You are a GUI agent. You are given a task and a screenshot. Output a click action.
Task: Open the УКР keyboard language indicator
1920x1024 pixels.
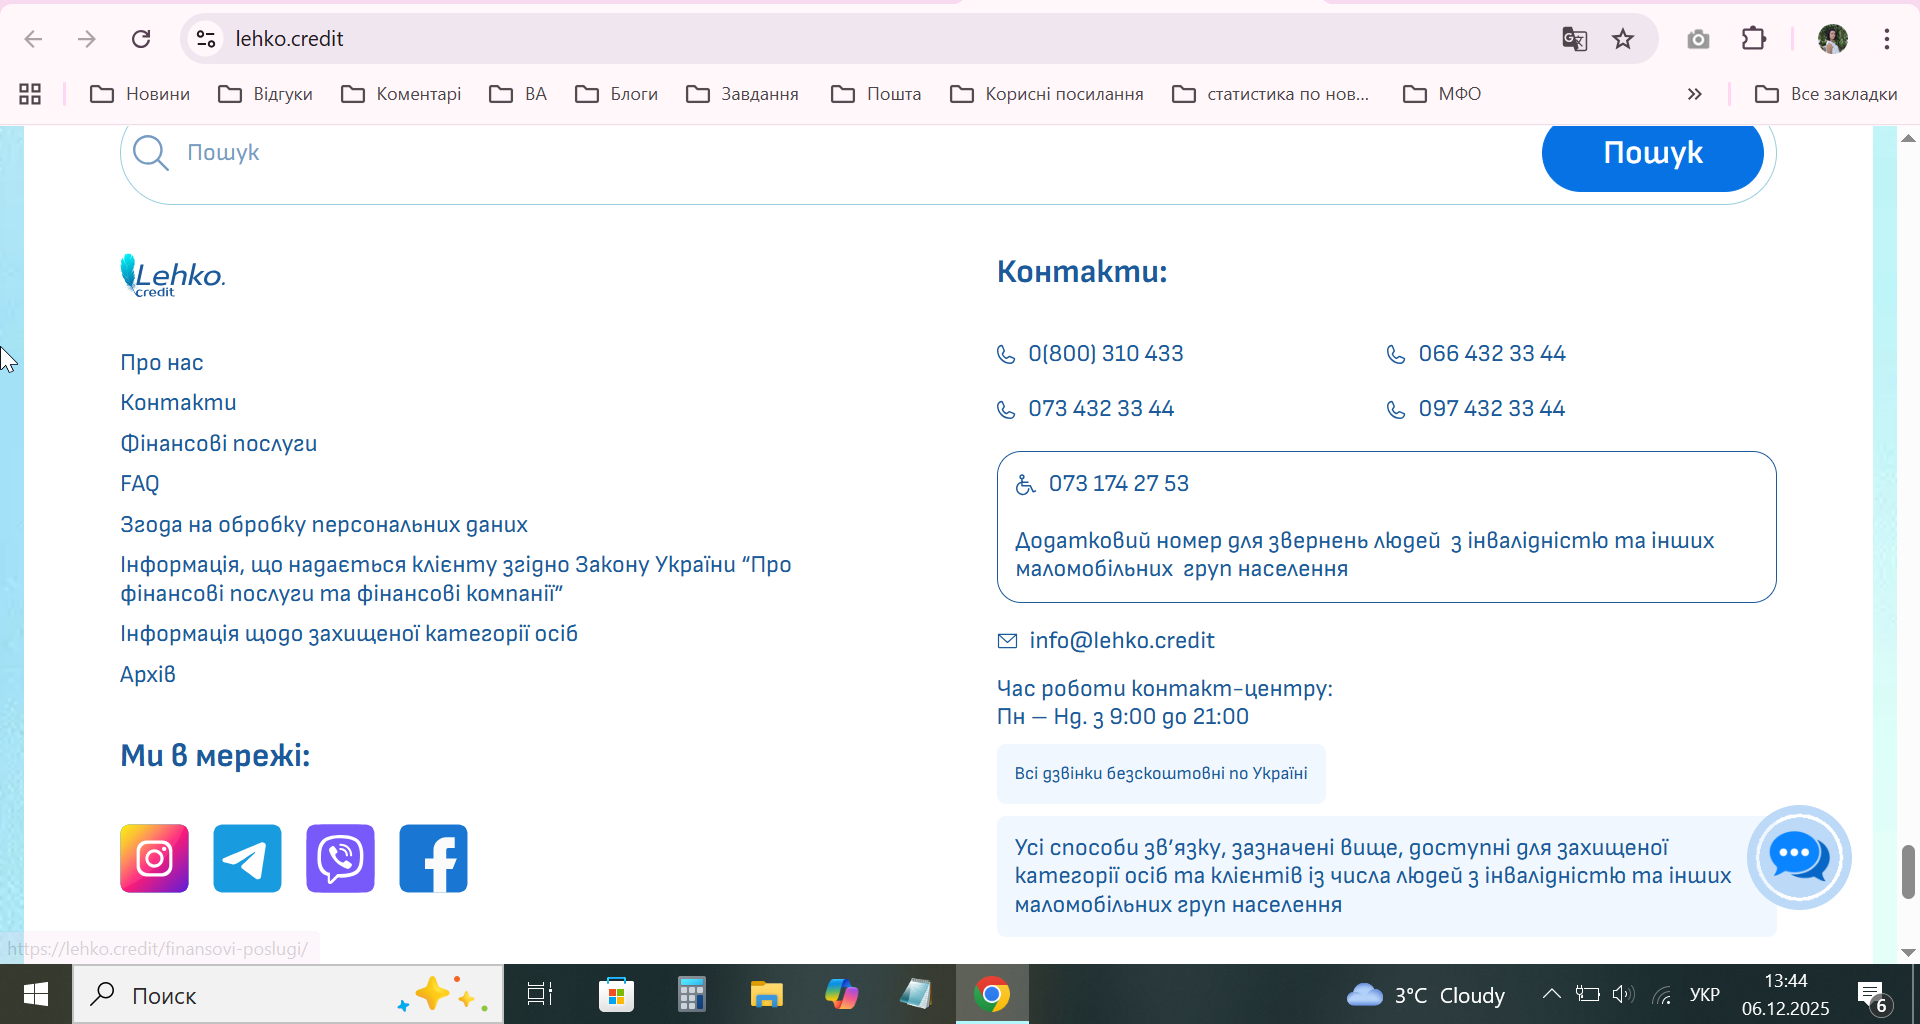[1705, 995]
